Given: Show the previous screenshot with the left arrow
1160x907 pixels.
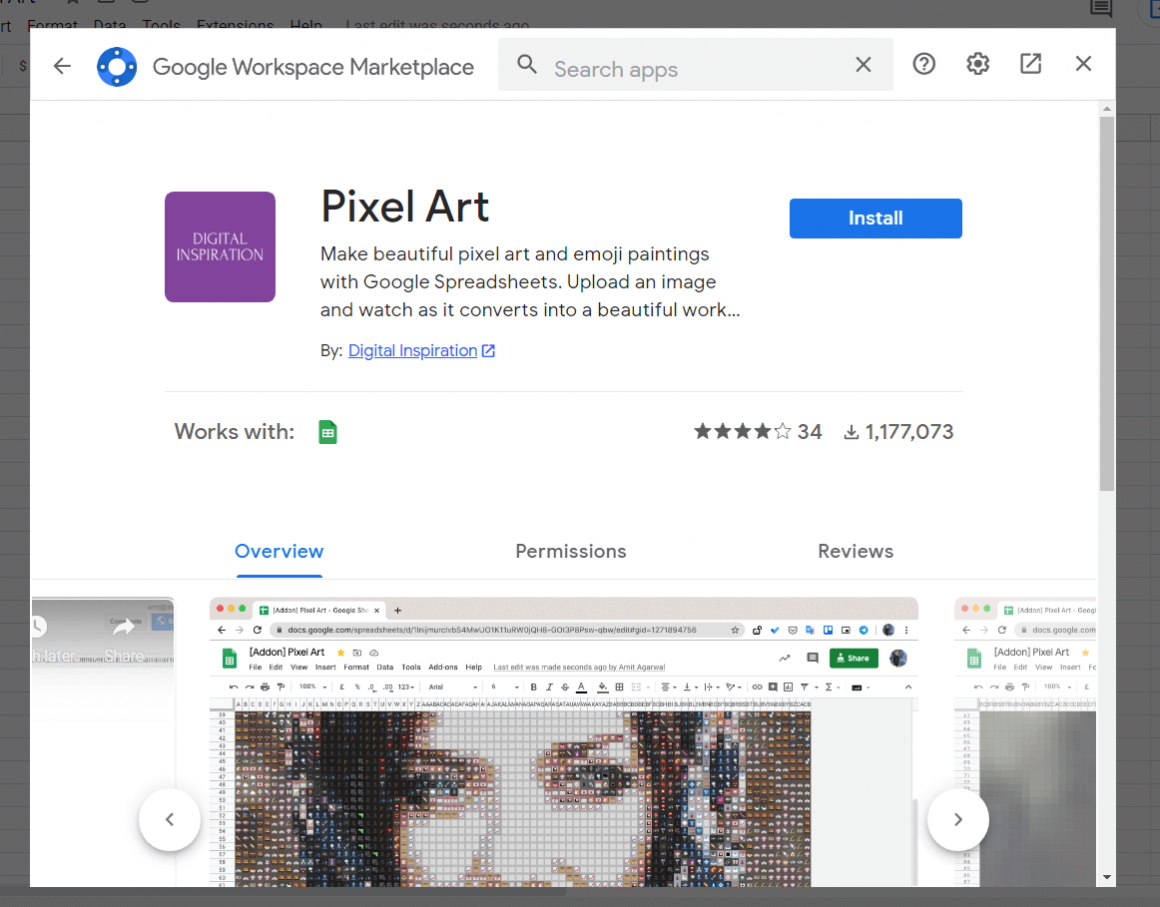Looking at the screenshot, I should (169, 819).
